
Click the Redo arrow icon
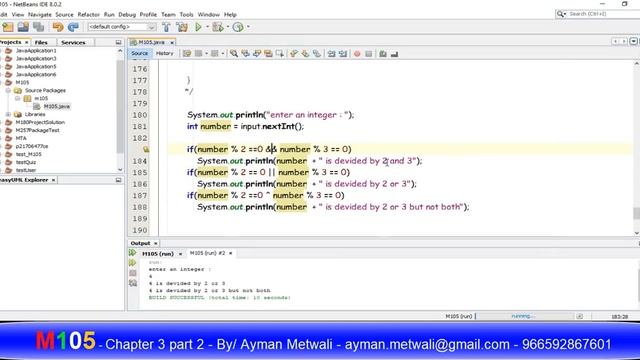(x=73, y=27)
